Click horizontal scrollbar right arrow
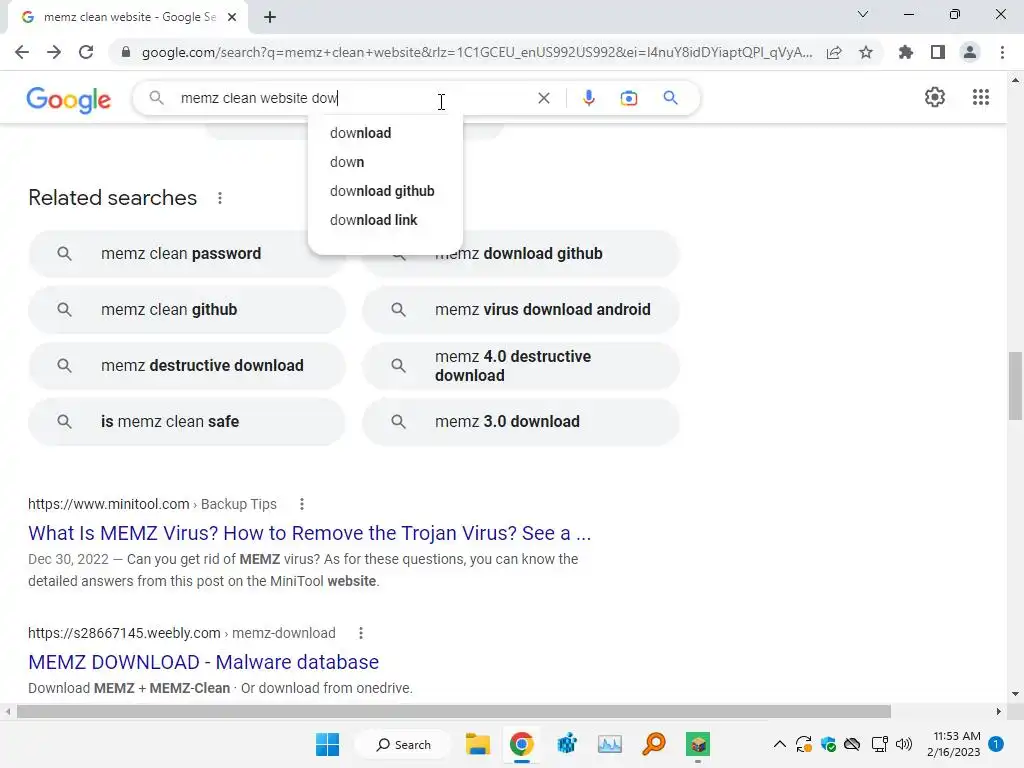Image resolution: width=1024 pixels, height=768 pixels. (999, 711)
